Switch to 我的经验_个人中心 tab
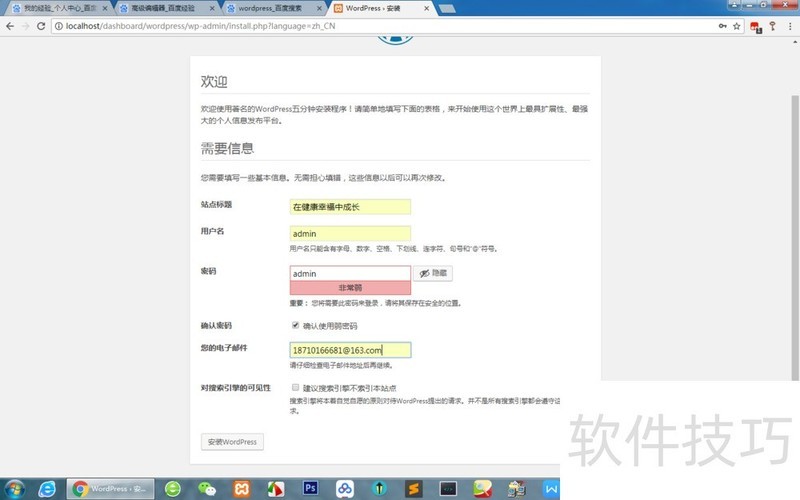This screenshot has width=800, height=500. [x=60, y=9]
